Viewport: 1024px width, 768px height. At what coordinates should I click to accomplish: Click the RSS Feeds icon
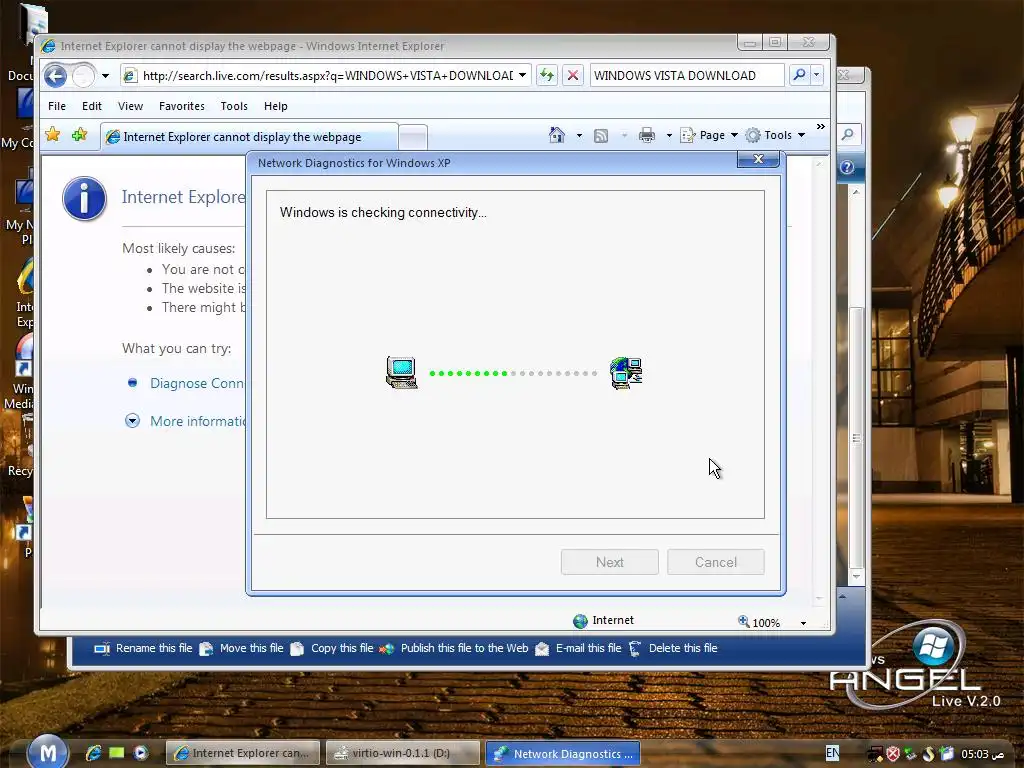pos(601,135)
